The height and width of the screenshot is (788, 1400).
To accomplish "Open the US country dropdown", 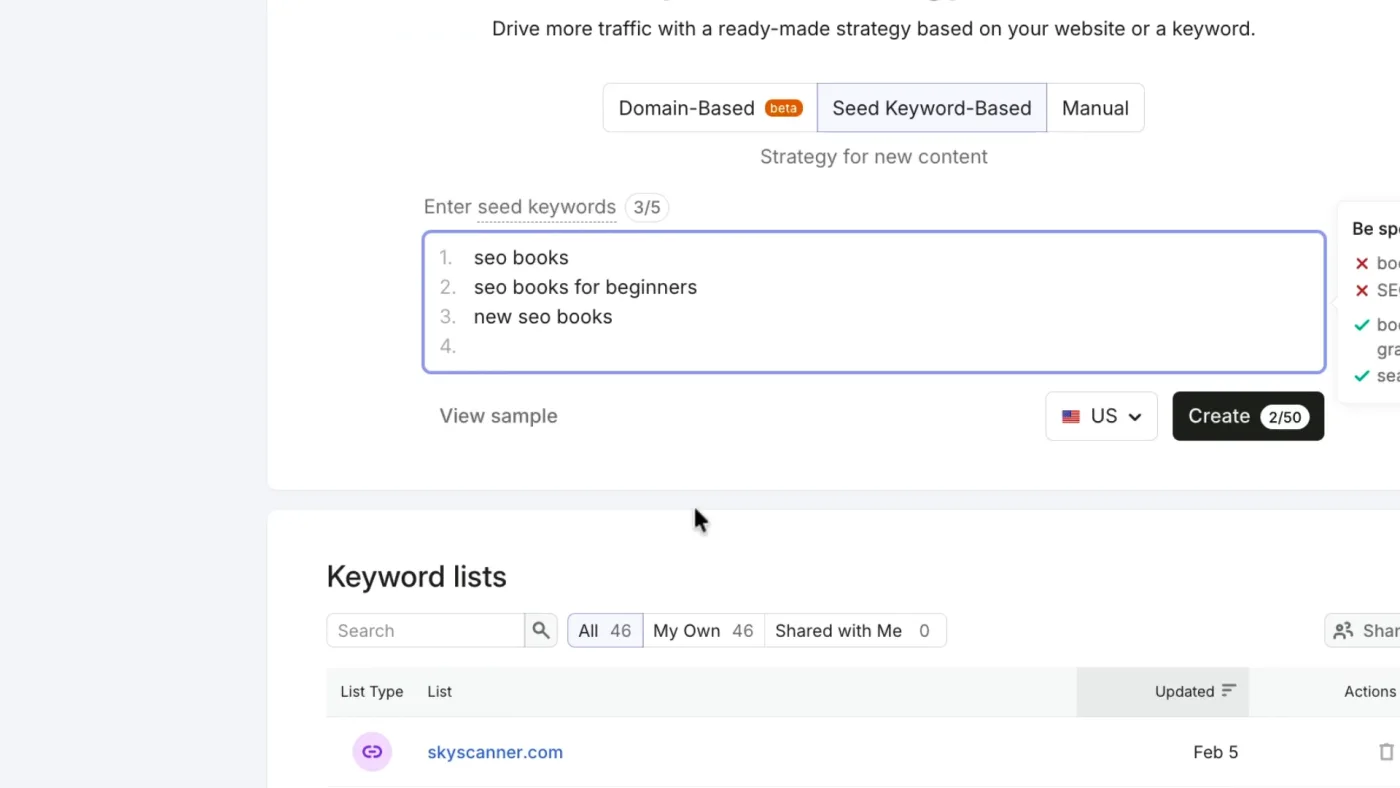I will pyautogui.click(x=1101, y=416).
